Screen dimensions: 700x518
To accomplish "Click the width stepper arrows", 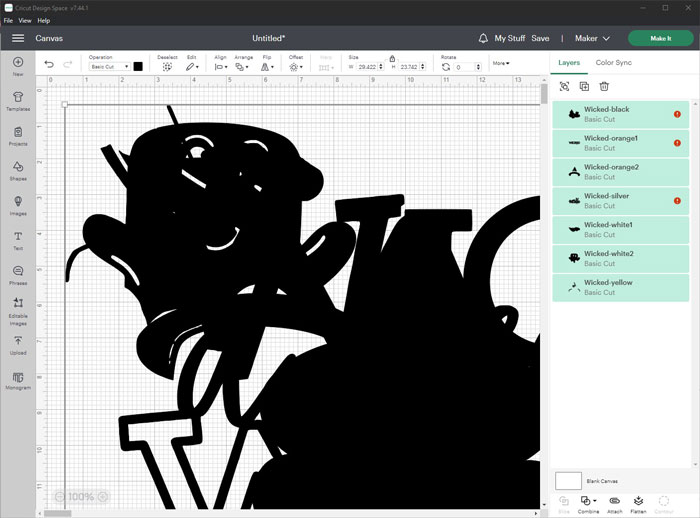I will [x=381, y=67].
